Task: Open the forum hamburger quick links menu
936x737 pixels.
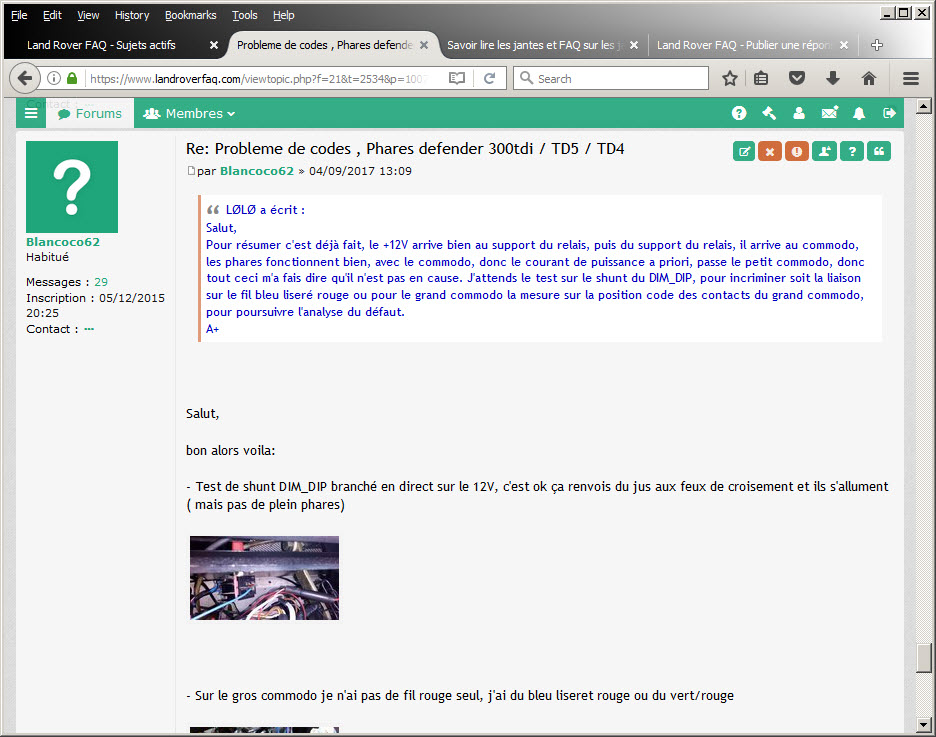Action: click(31, 114)
